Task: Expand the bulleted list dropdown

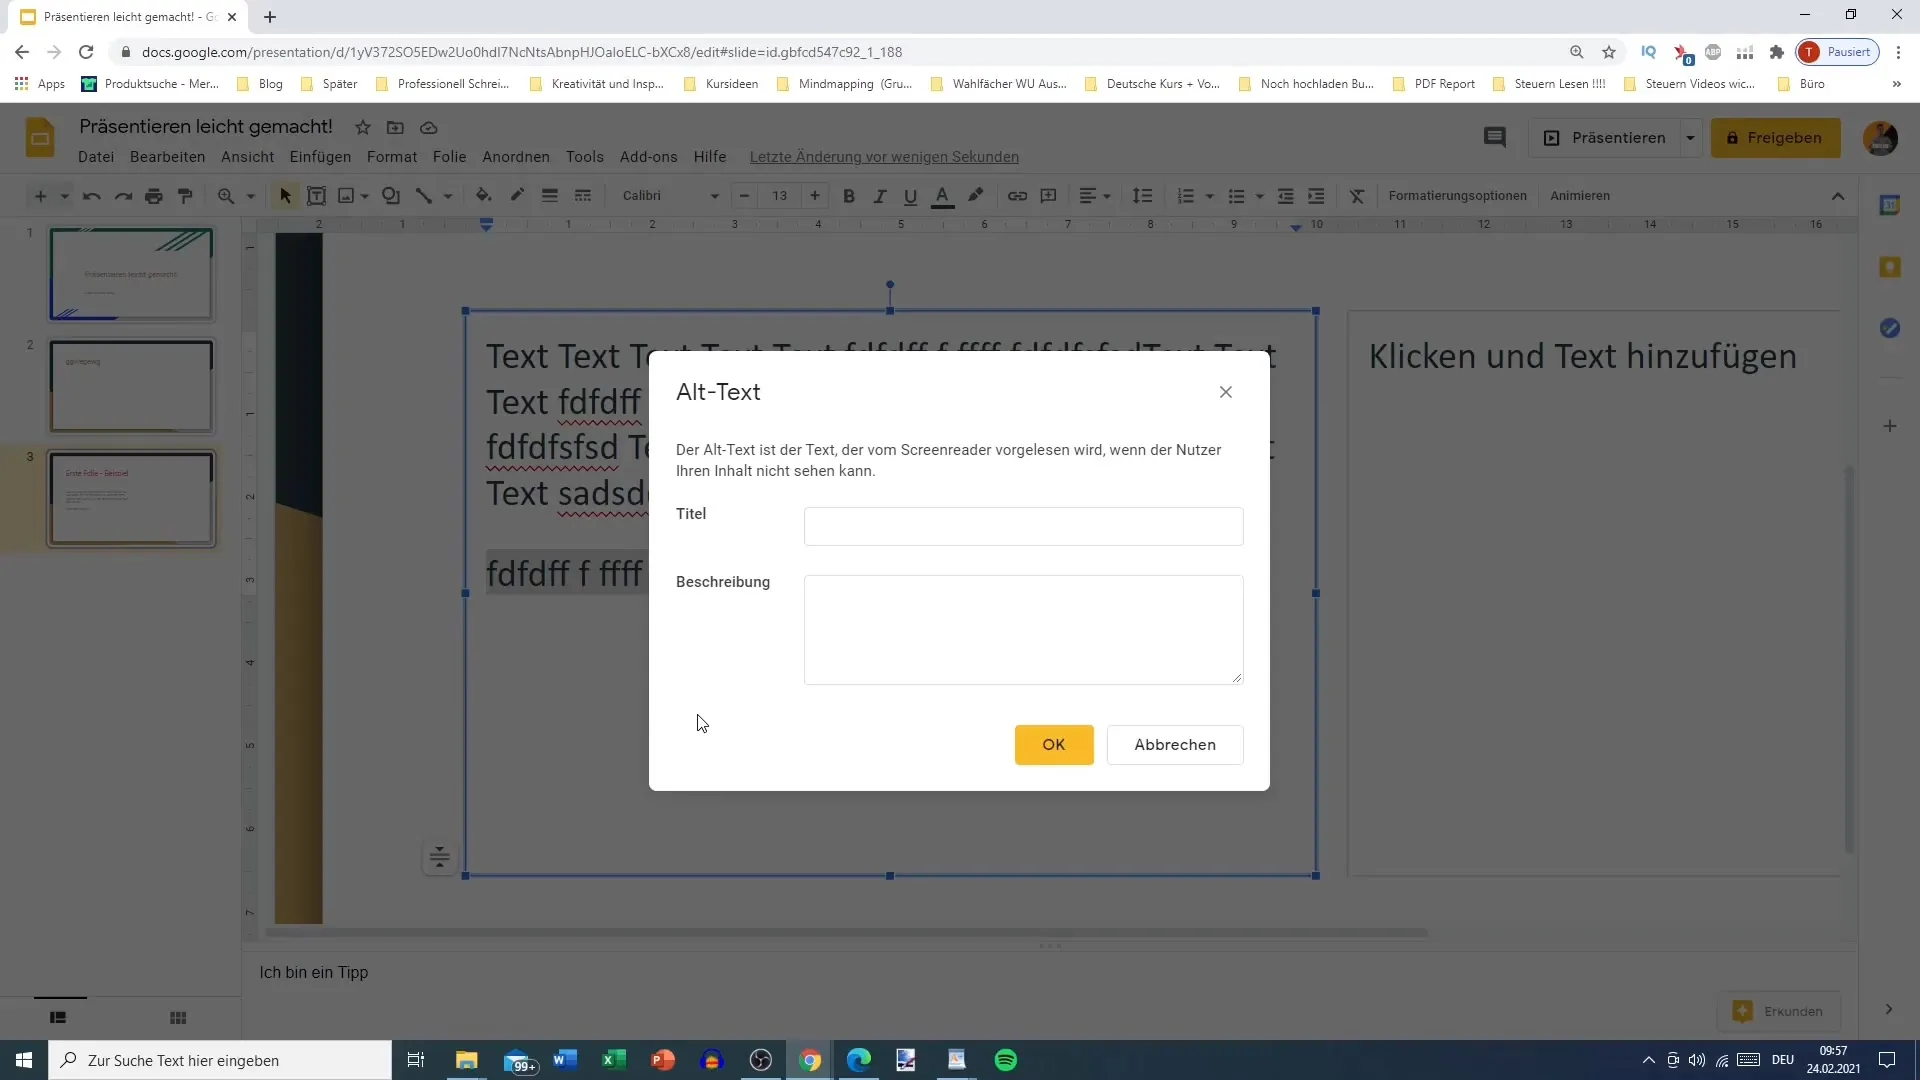Action: (1260, 196)
